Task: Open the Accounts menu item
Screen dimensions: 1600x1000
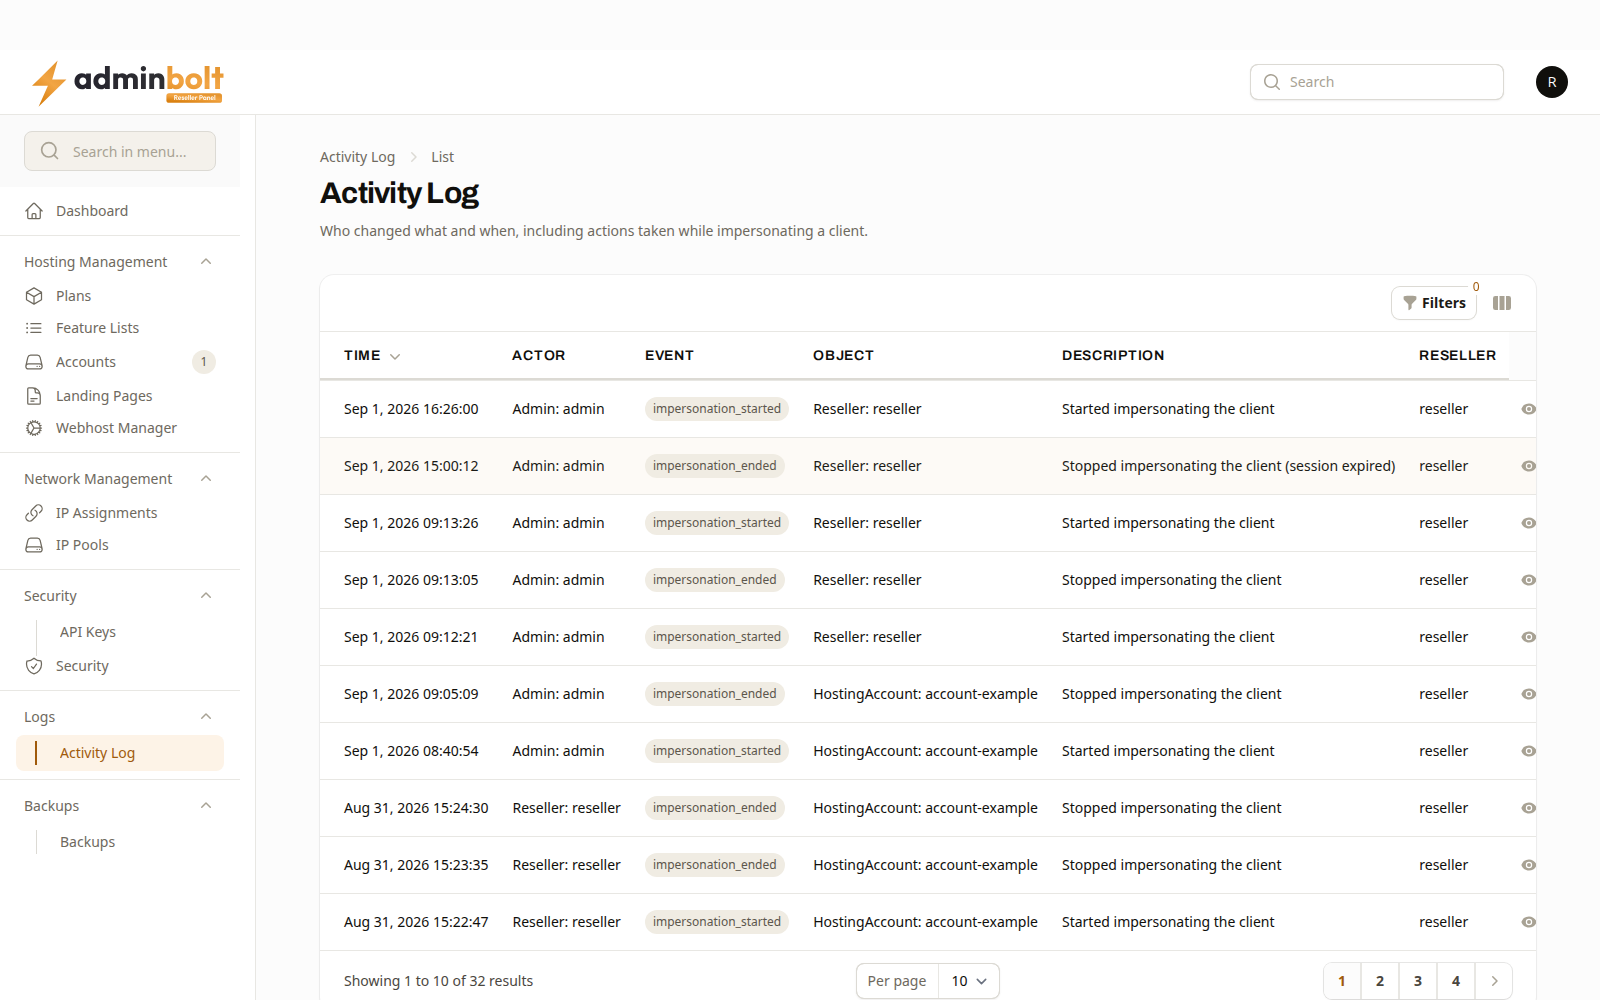Action: click(120, 362)
